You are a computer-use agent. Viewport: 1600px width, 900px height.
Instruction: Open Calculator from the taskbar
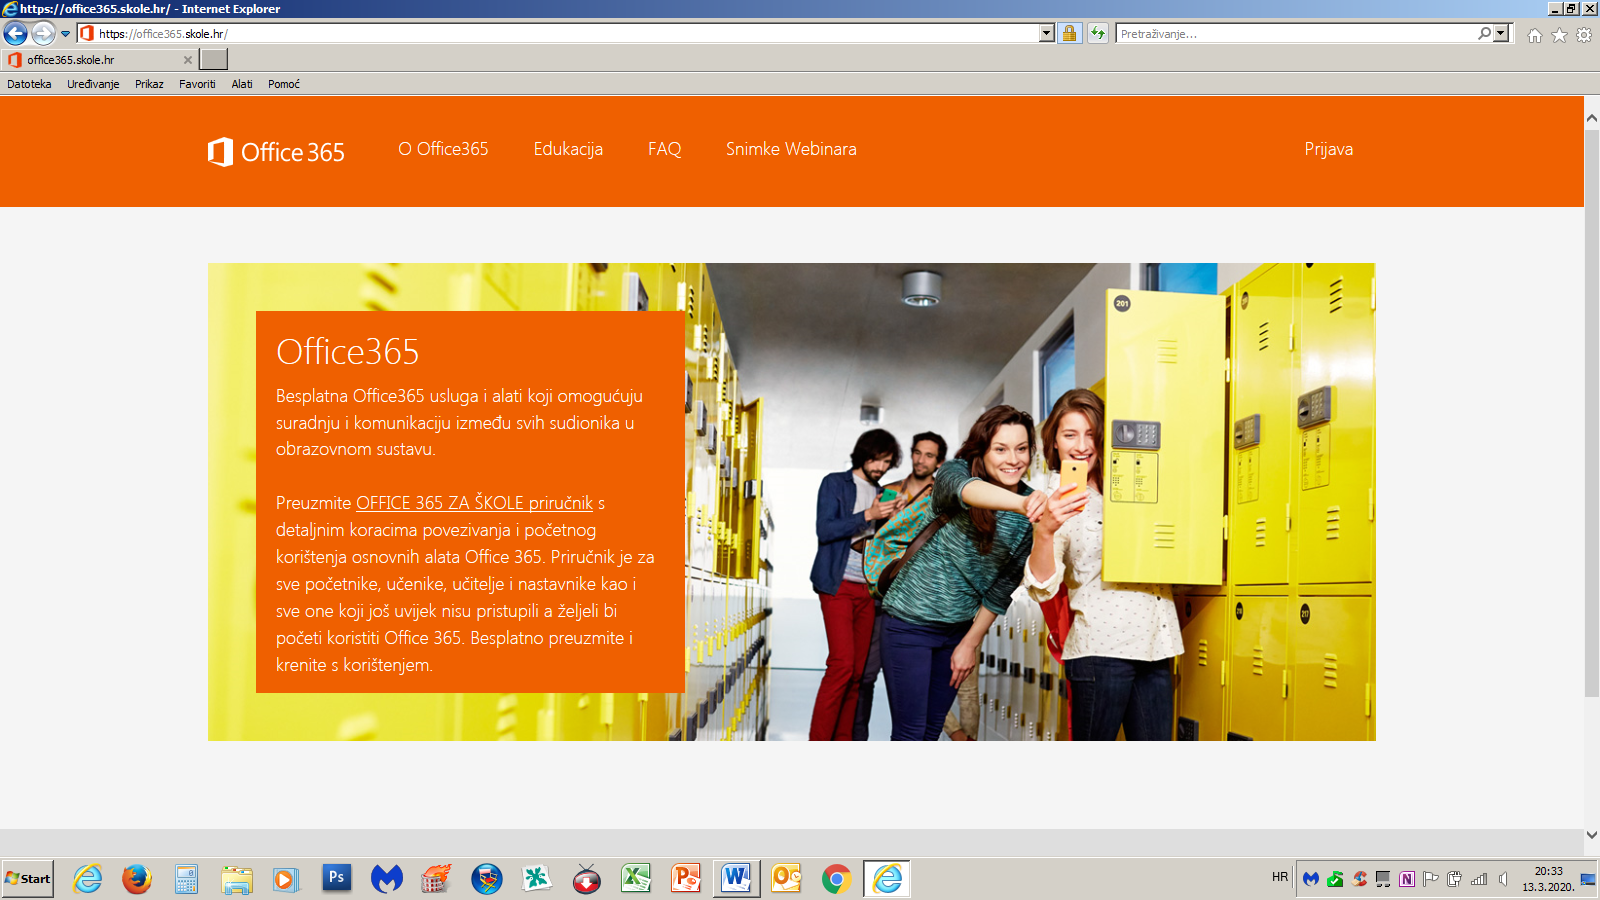[x=186, y=879]
